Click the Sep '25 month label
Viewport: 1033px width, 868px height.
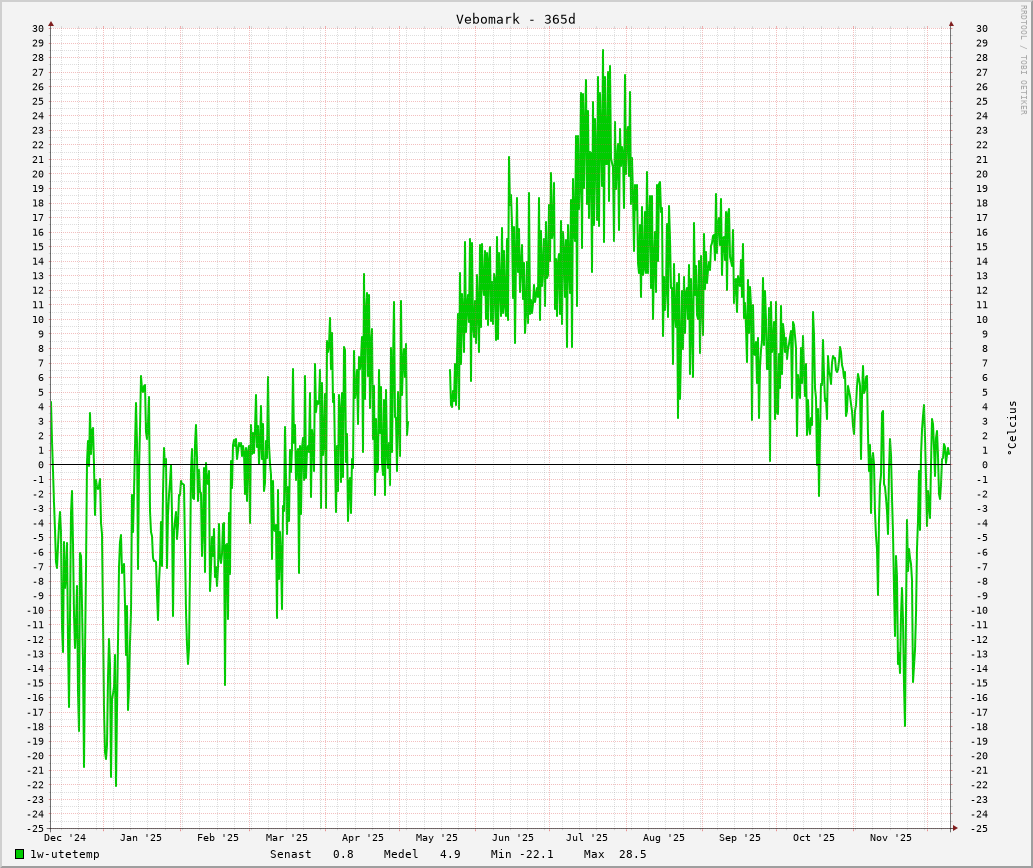click(740, 838)
